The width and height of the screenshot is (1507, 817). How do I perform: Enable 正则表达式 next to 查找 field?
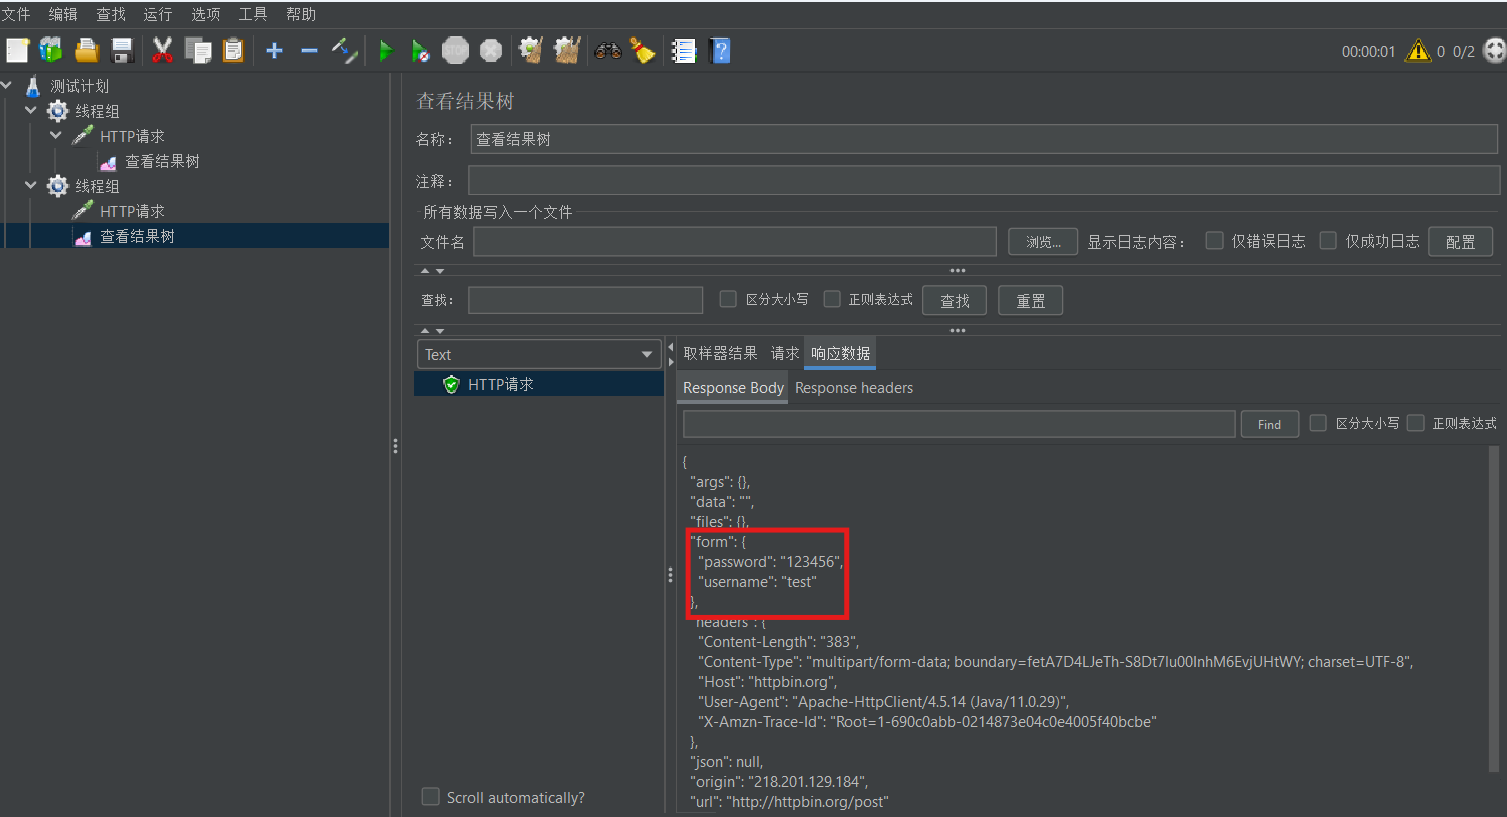click(831, 298)
